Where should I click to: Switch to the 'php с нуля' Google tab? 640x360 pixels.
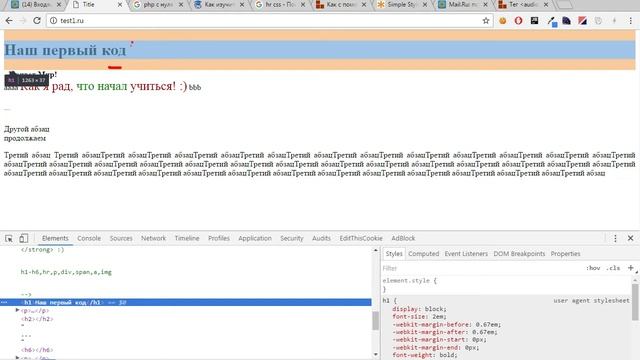158,5
